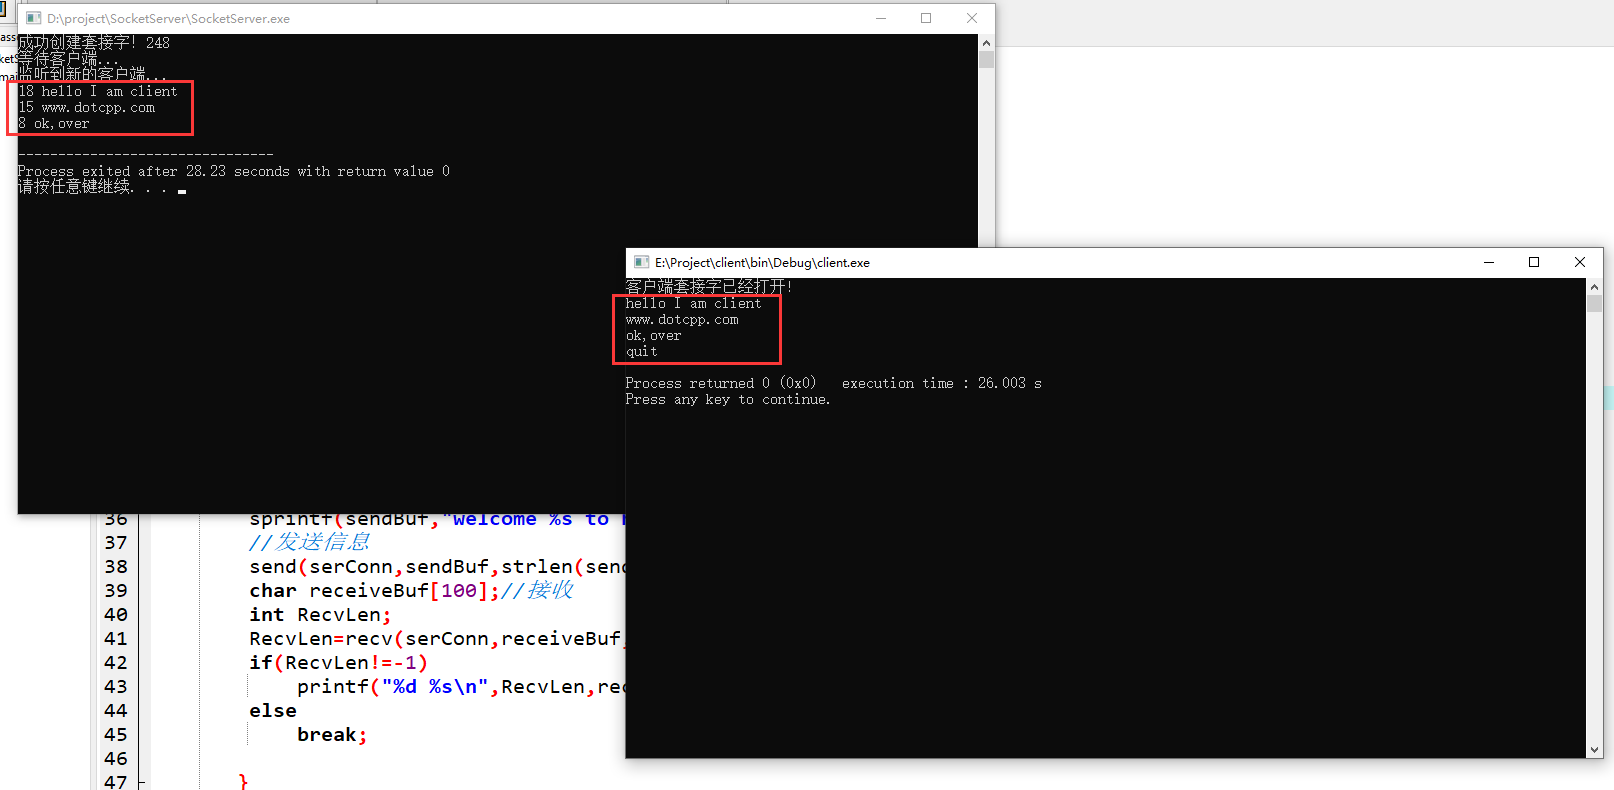Image resolution: width=1614 pixels, height=790 pixels.
Task: Close the SocketServer.exe console window
Action: click(x=972, y=18)
